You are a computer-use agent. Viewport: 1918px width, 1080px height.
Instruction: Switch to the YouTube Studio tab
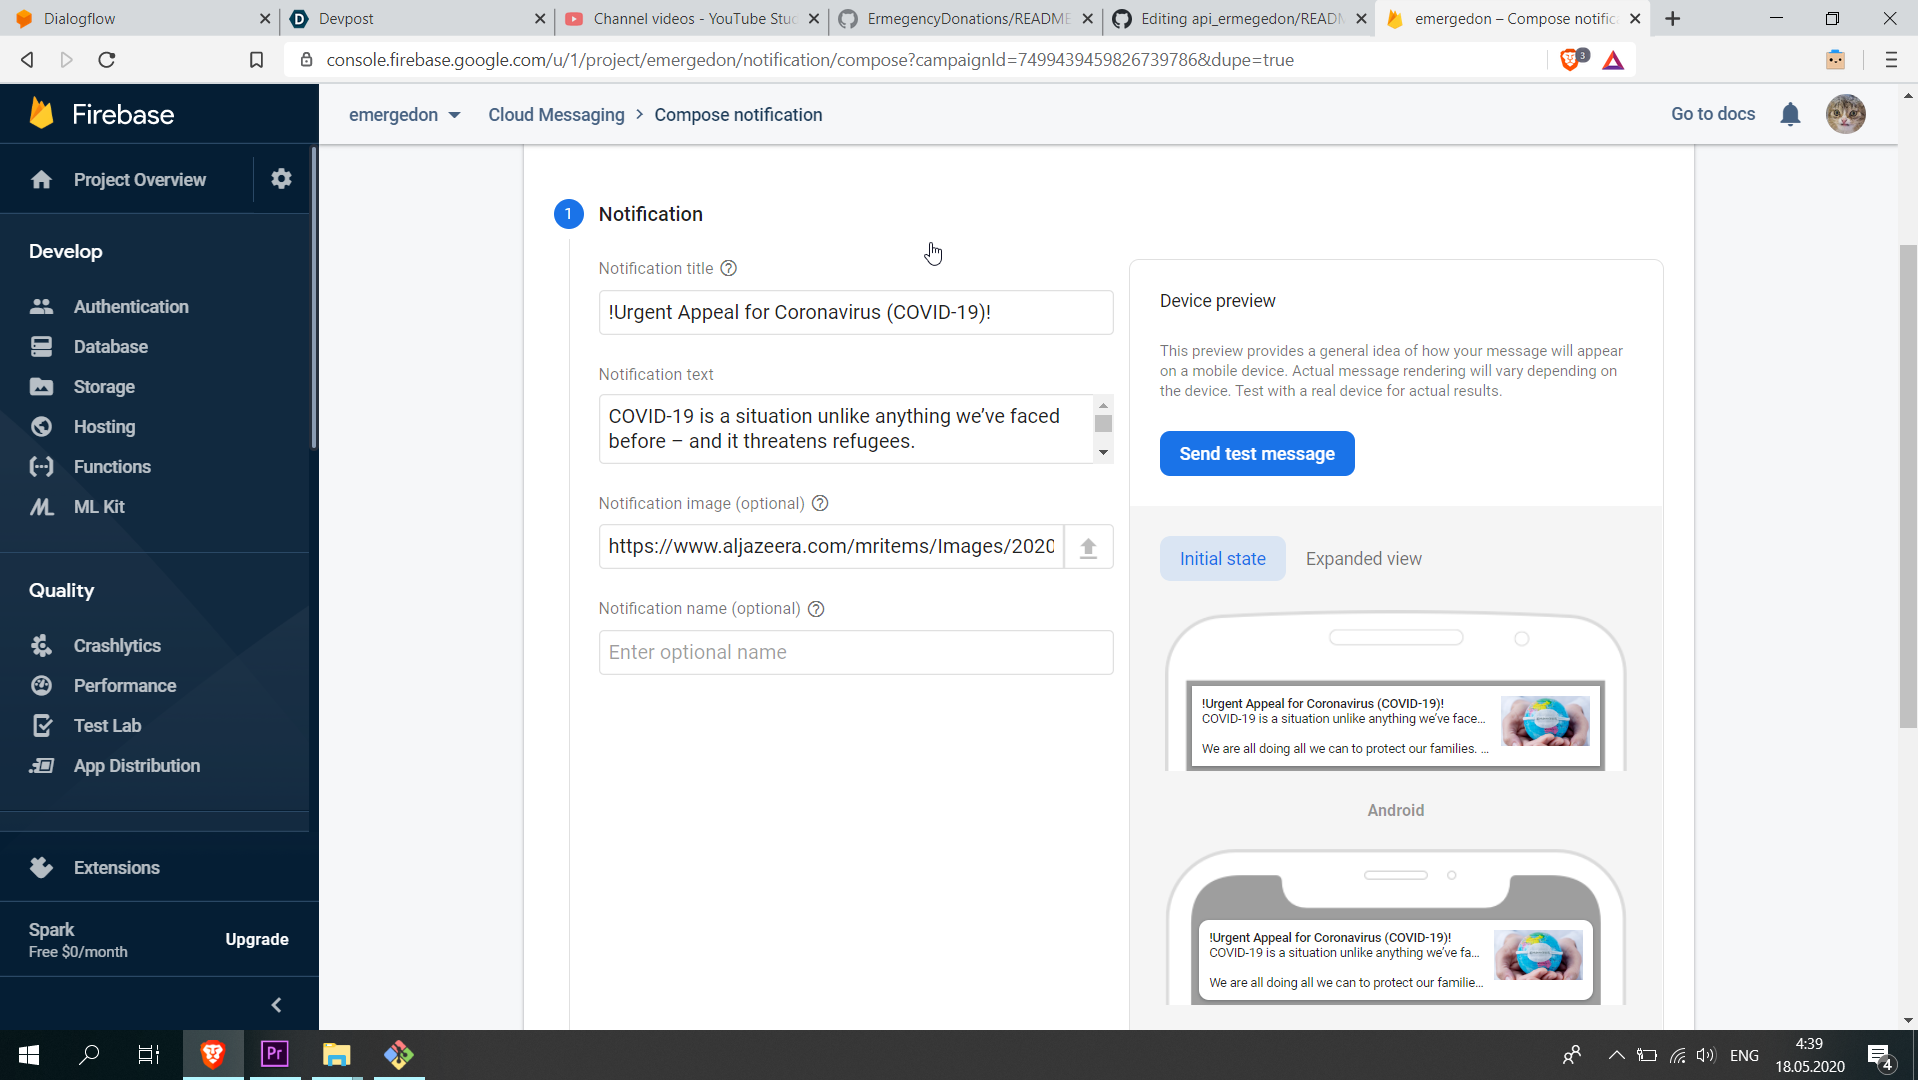point(689,18)
